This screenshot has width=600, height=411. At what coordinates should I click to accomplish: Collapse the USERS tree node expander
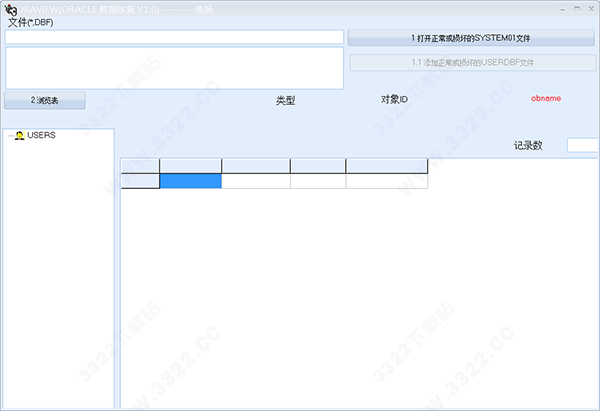[x=10, y=135]
